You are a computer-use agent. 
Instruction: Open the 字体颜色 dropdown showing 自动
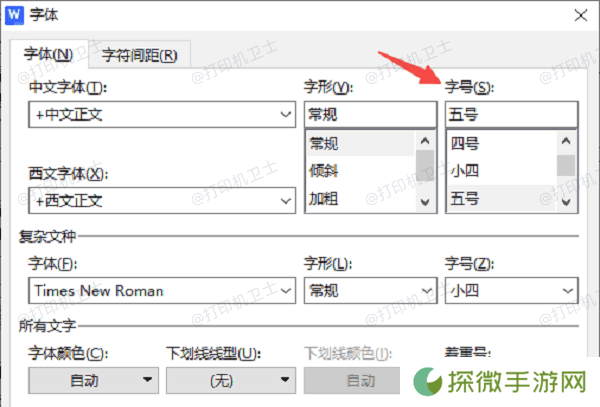[x=93, y=381]
